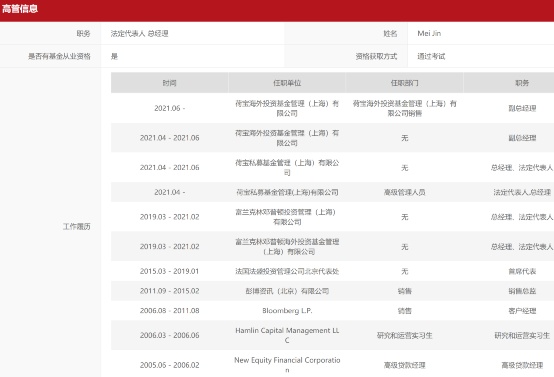The image size is (554, 377).
Task: Select 高级贷款经理 in the 职务 column
Action: [522, 365]
